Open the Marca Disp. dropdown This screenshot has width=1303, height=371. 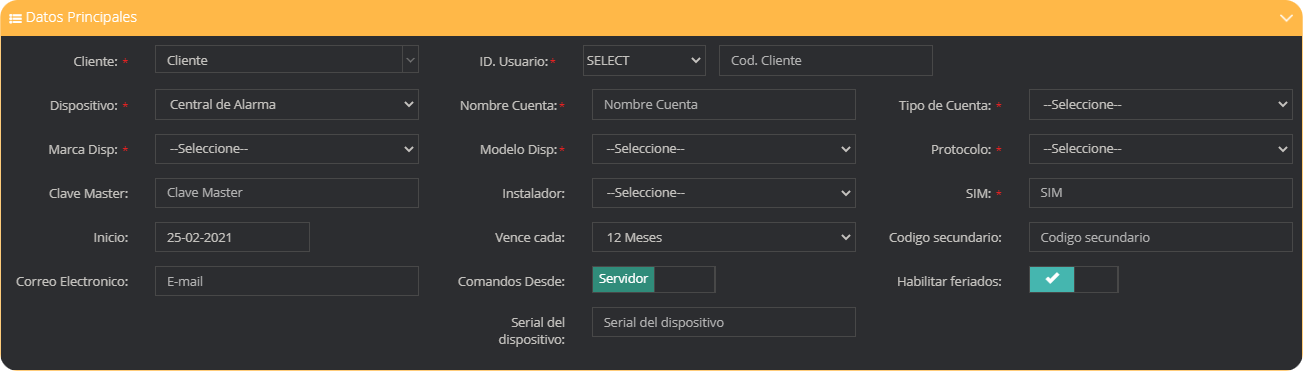pos(287,148)
